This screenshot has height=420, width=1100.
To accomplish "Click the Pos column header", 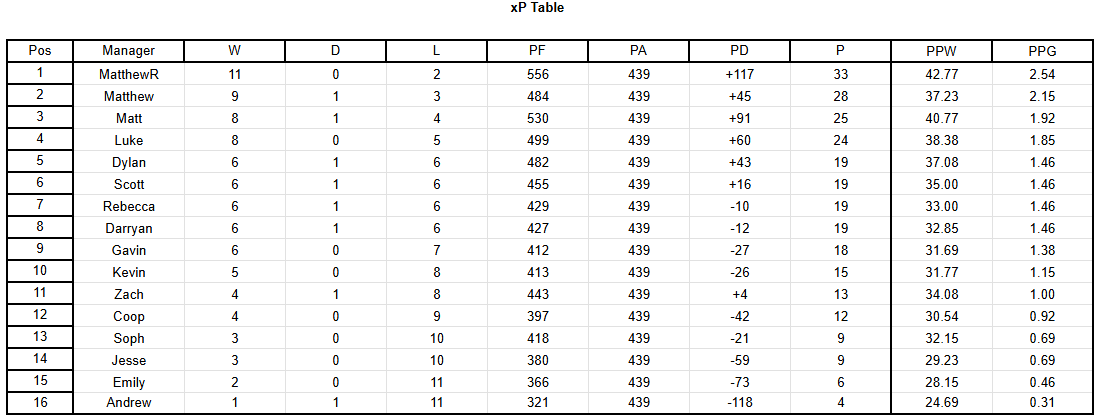I will pyautogui.click(x=40, y=51).
